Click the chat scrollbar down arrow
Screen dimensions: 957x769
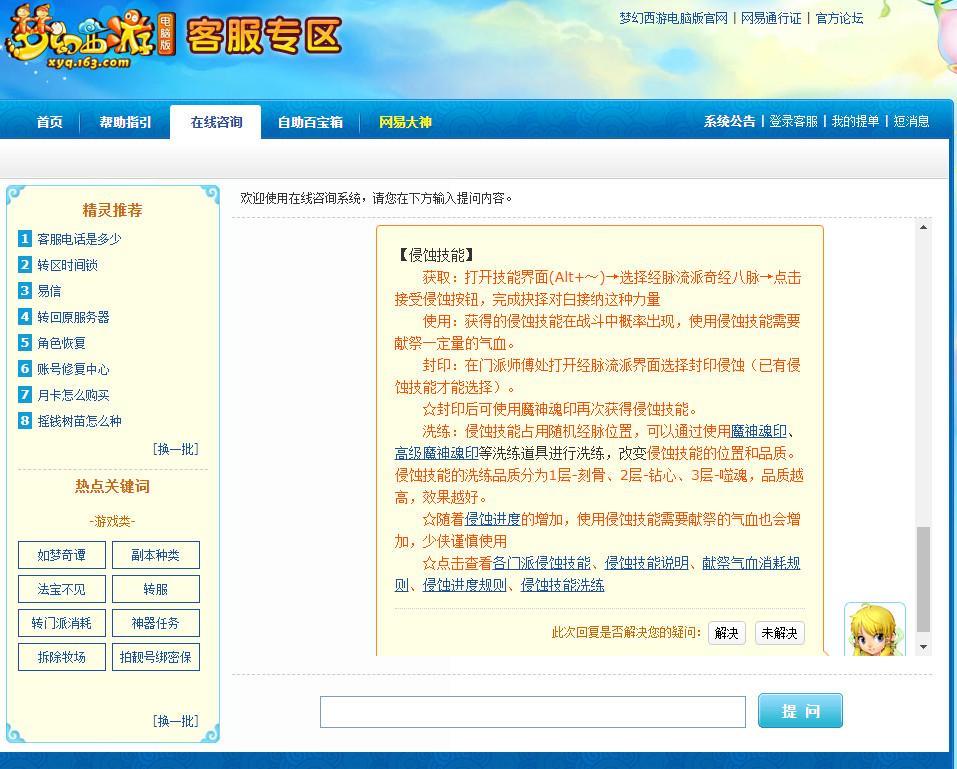point(923,647)
